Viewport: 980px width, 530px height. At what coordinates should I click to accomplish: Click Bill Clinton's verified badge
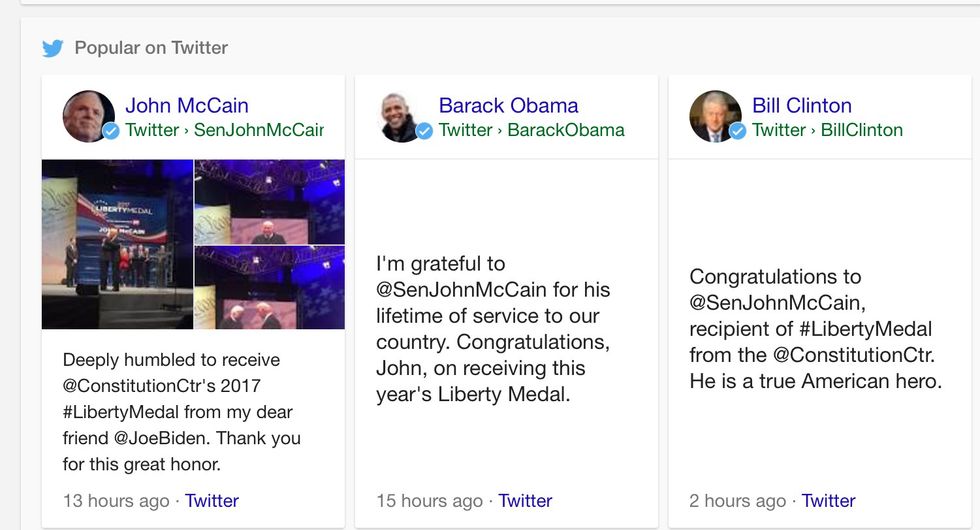[x=738, y=131]
